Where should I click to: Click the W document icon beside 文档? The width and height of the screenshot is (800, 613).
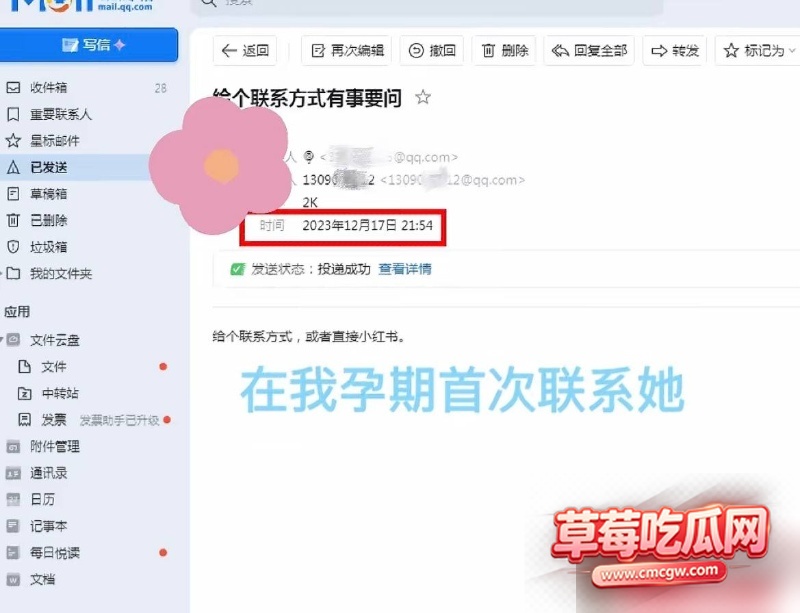pos(13,580)
